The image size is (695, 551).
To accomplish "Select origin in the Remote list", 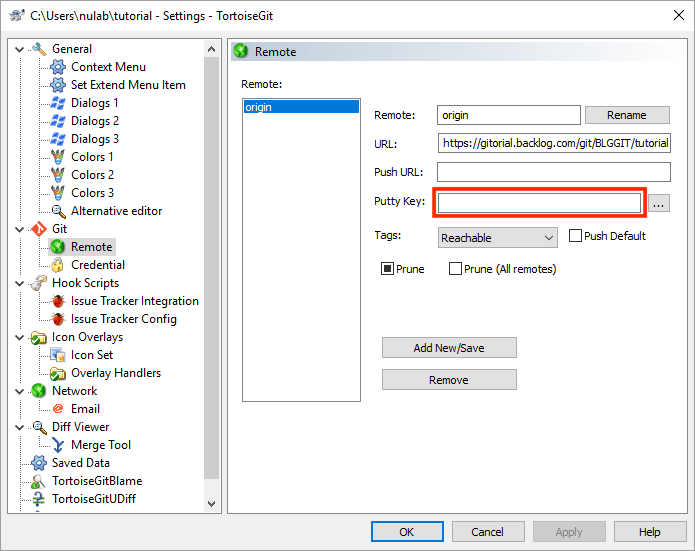I will click(x=301, y=107).
